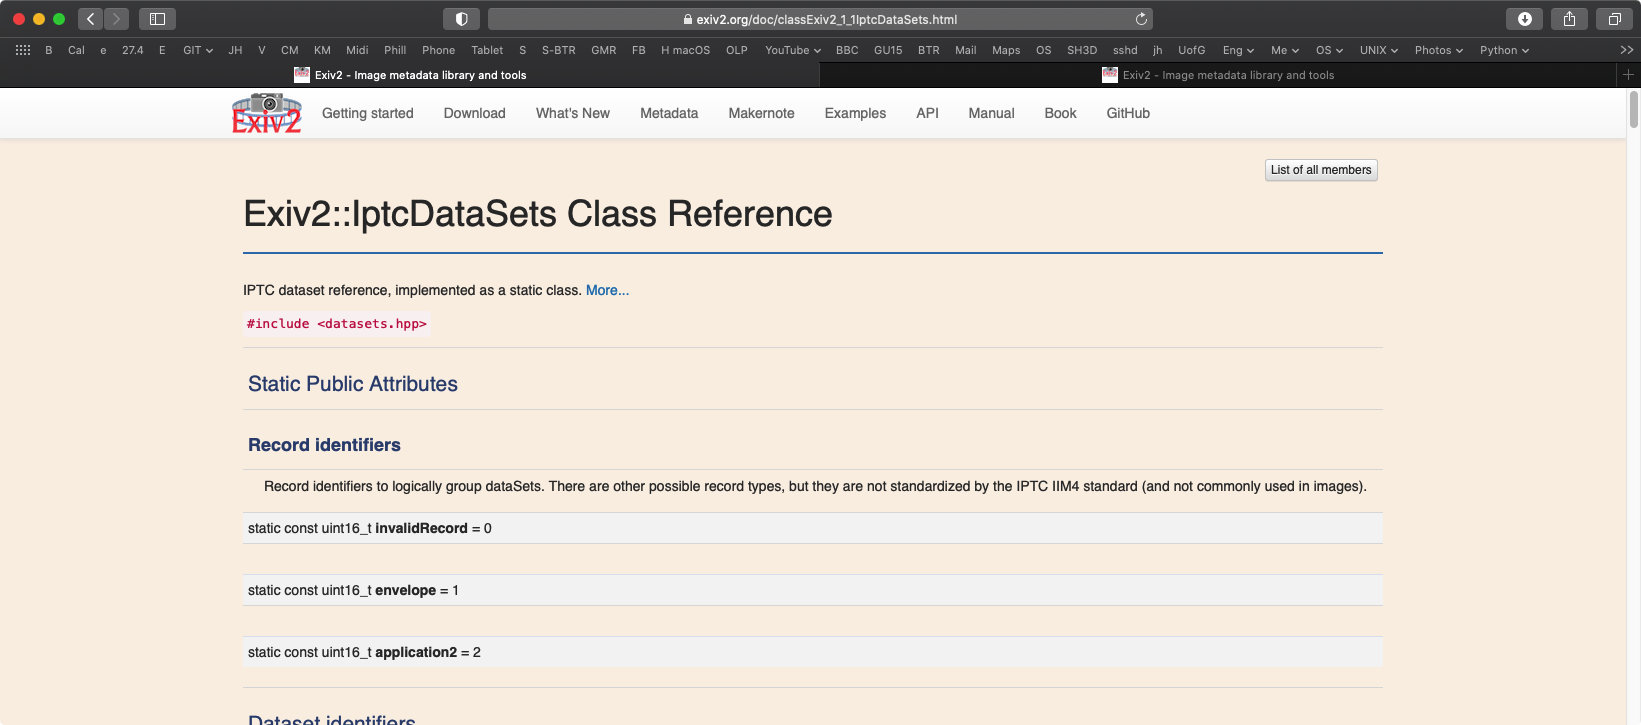Show downloads with the download arrow icon
Viewport: 1641px width, 725px height.
[1524, 19]
